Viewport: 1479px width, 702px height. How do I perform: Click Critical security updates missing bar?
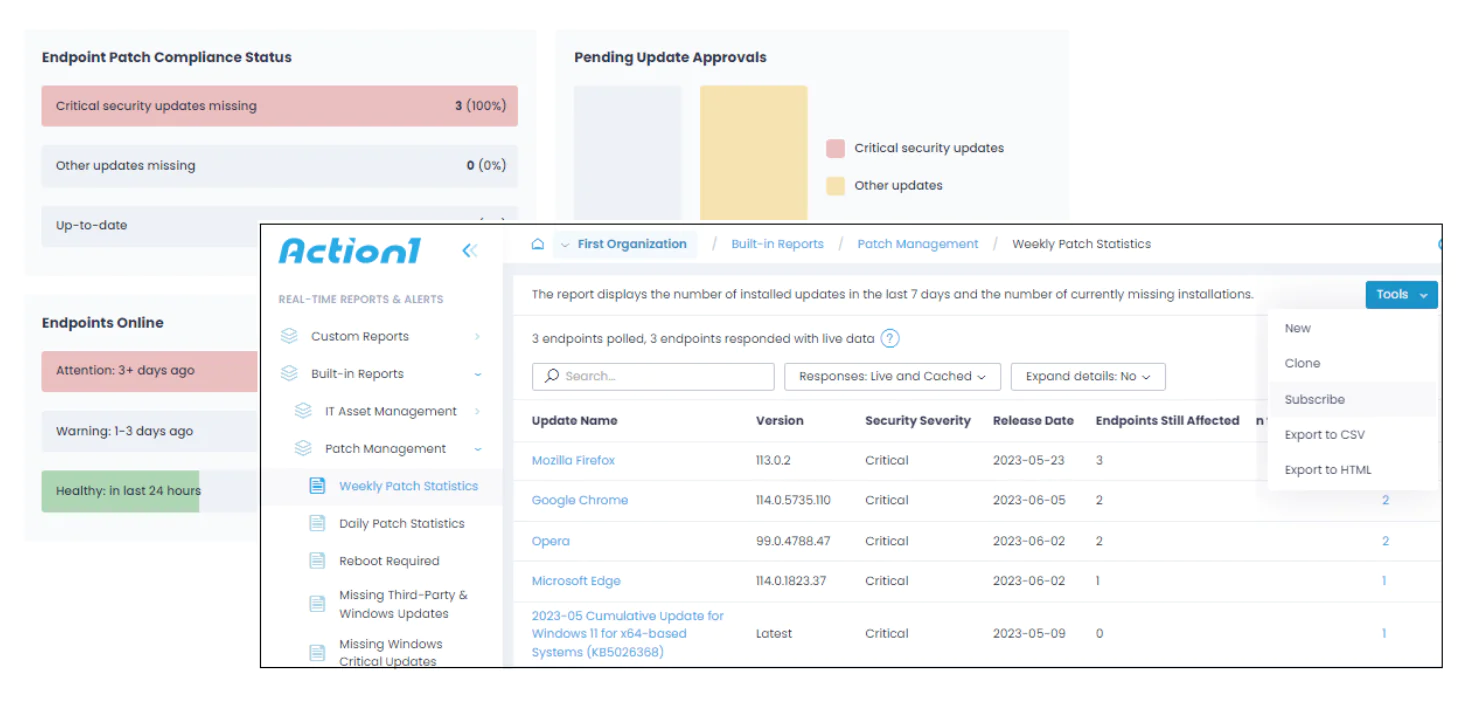pos(280,106)
